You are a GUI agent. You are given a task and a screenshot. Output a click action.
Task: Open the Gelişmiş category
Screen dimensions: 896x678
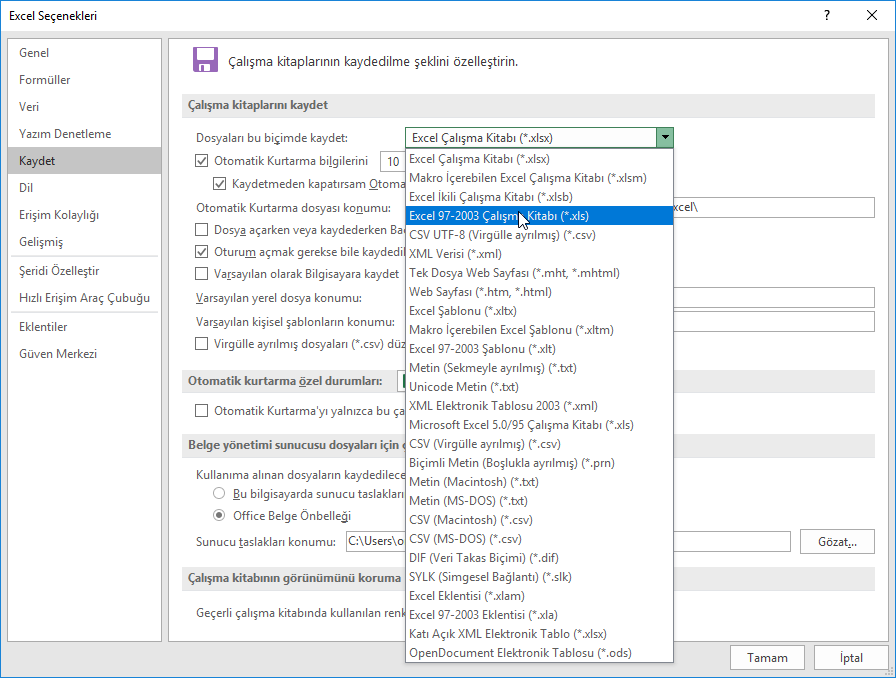coord(85,242)
